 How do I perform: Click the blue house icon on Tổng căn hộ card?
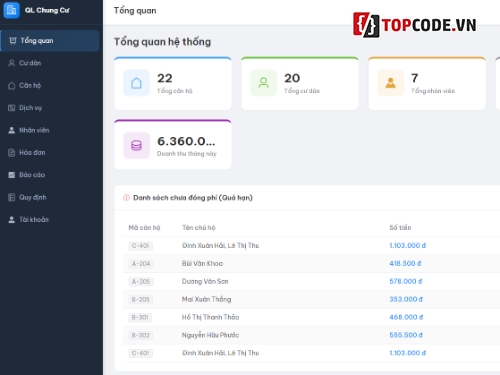coord(136,83)
